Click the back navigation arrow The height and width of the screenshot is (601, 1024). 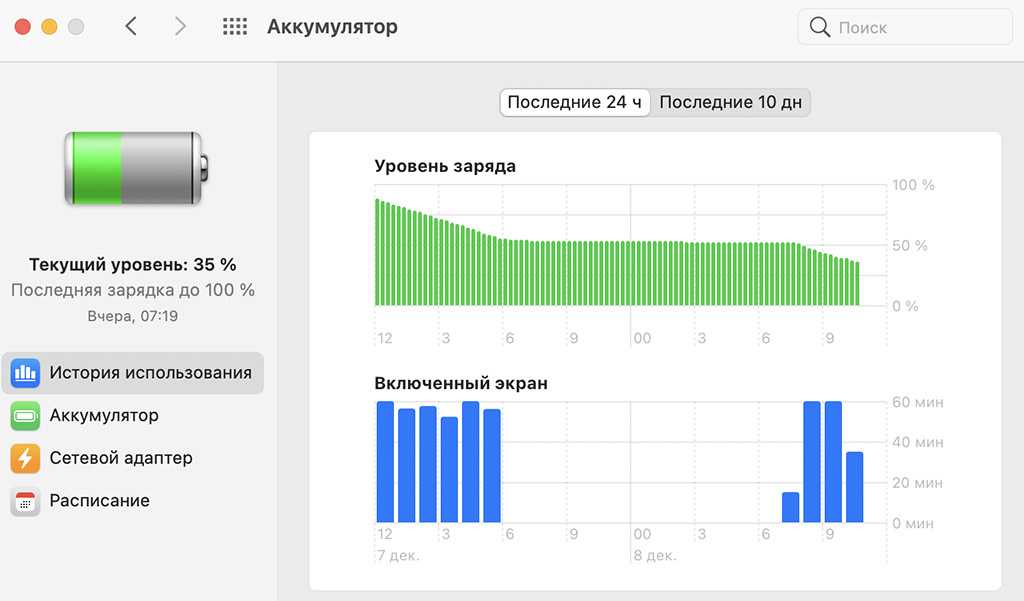pyautogui.click(x=131, y=27)
